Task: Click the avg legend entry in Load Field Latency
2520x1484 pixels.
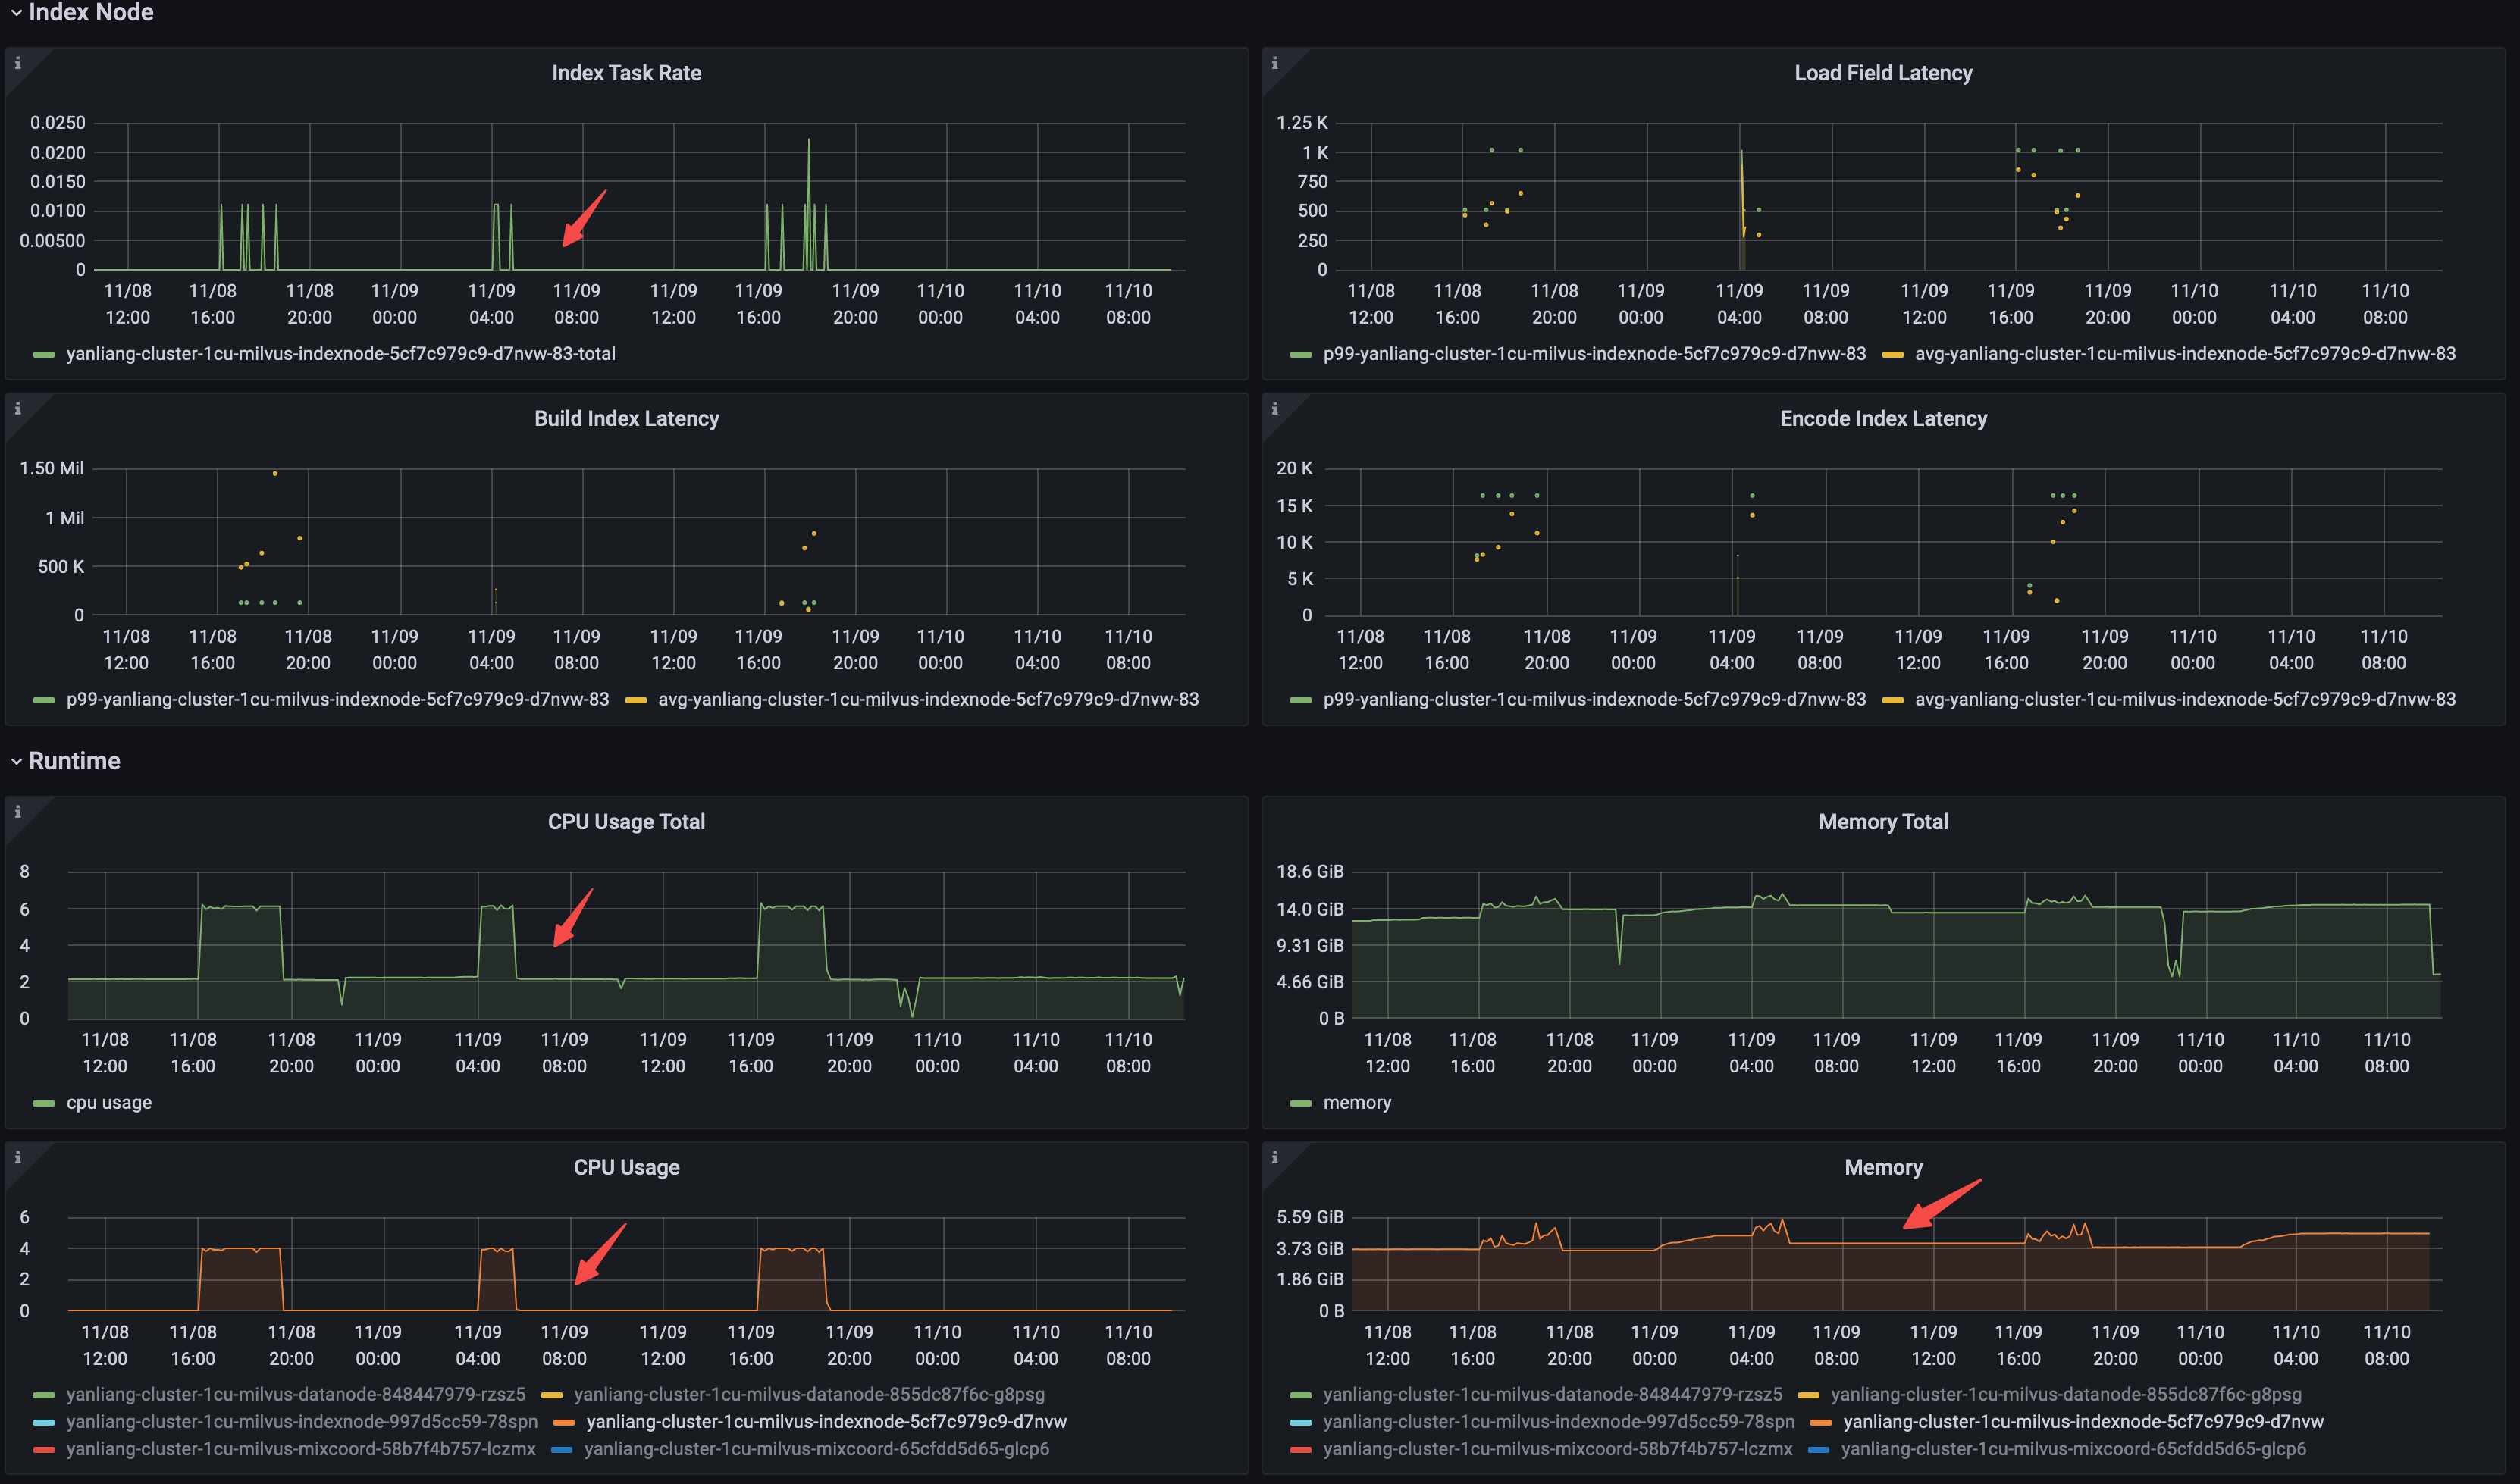Action: pos(2184,353)
